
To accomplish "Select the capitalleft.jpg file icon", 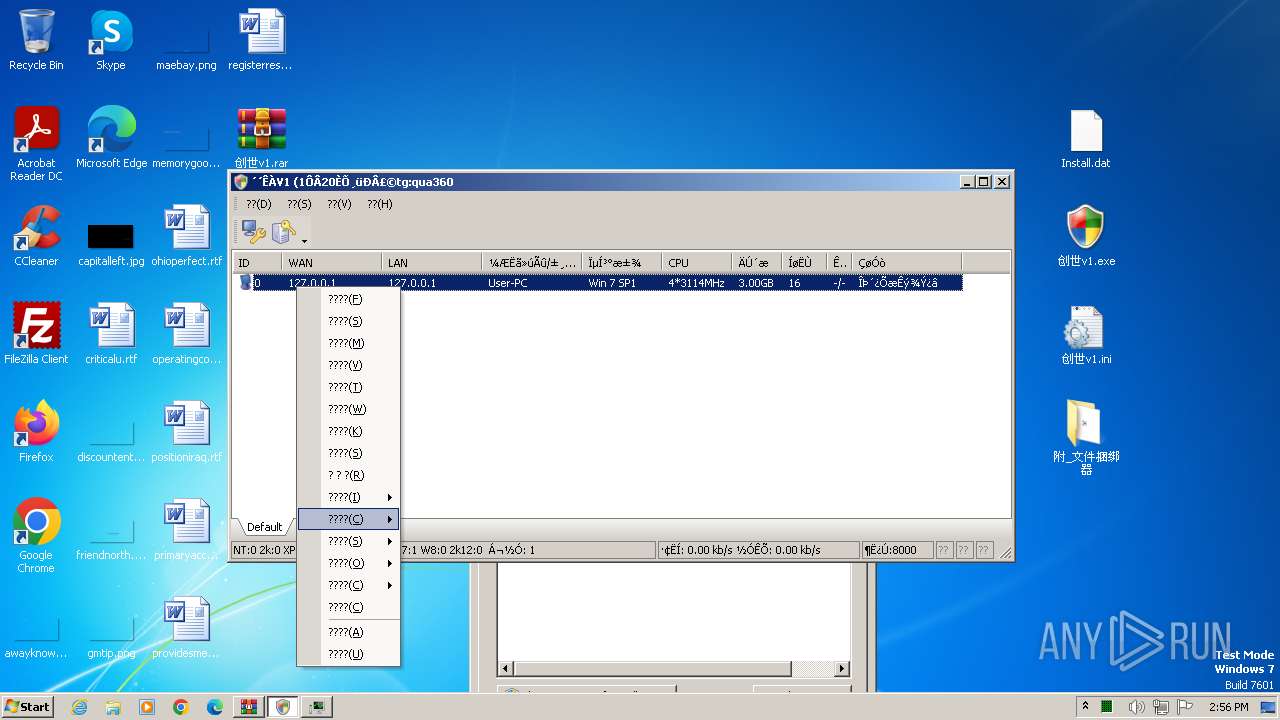I will click(x=111, y=245).
